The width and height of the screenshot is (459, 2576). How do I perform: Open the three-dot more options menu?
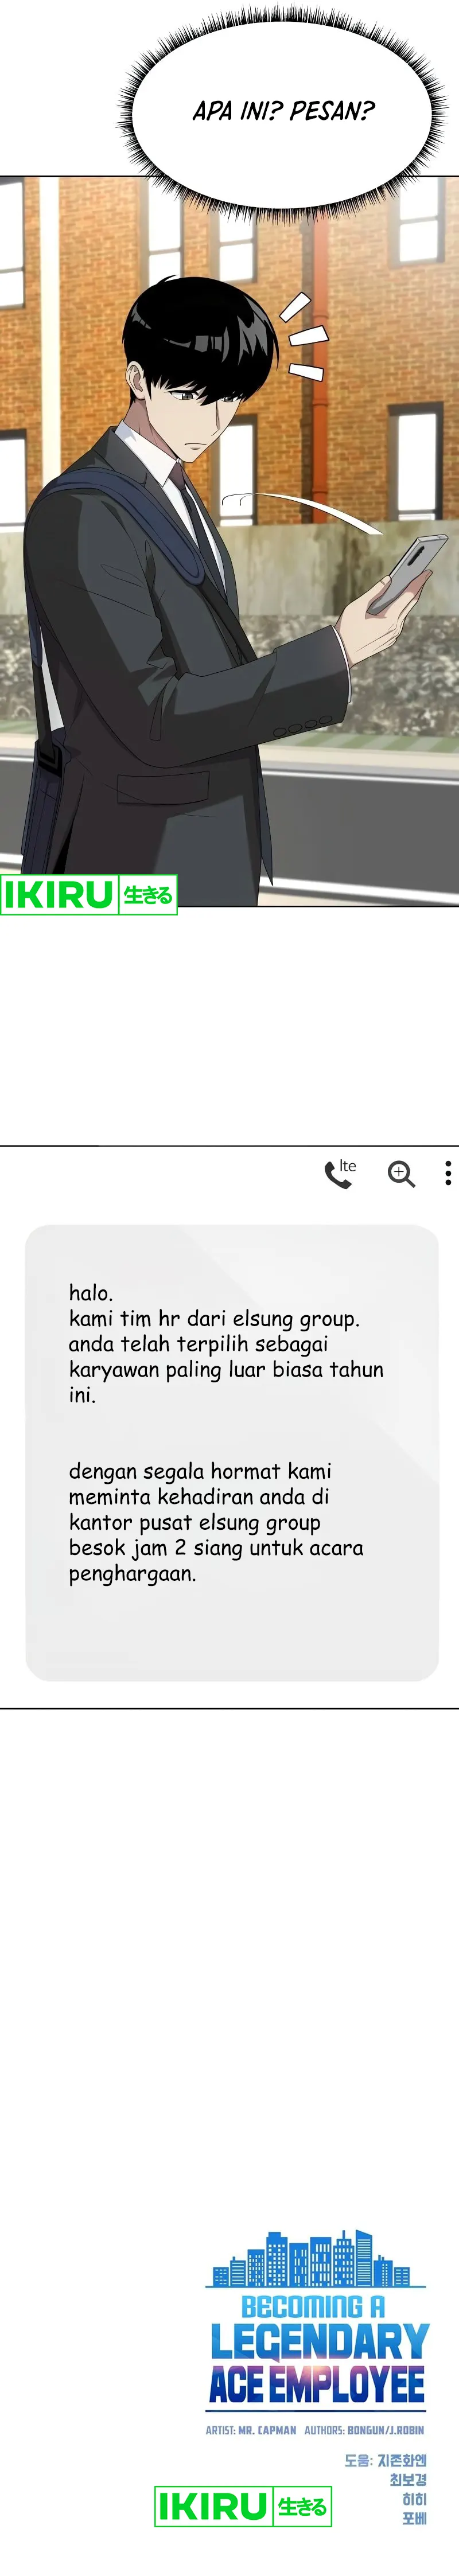click(448, 1173)
